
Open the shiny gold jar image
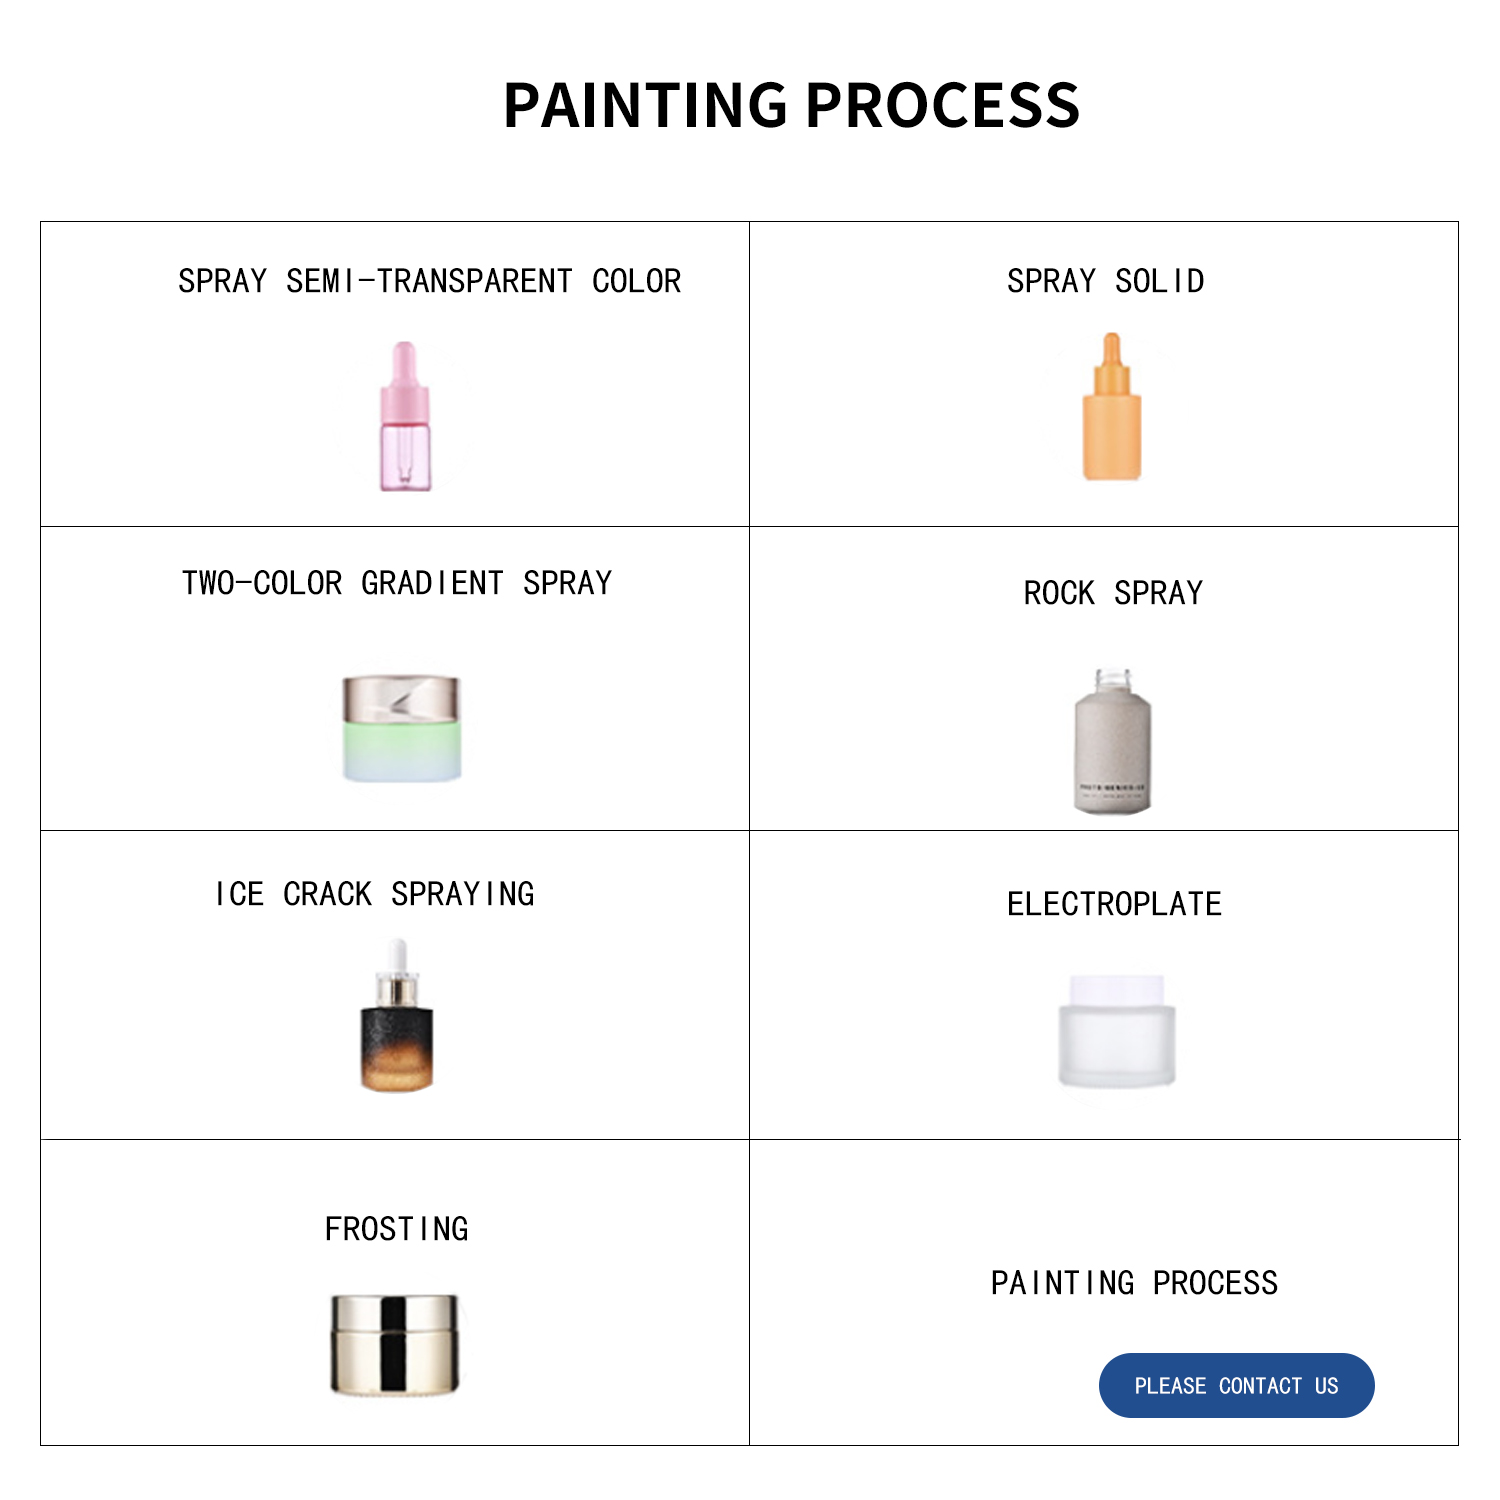[x=395, y=1343]
